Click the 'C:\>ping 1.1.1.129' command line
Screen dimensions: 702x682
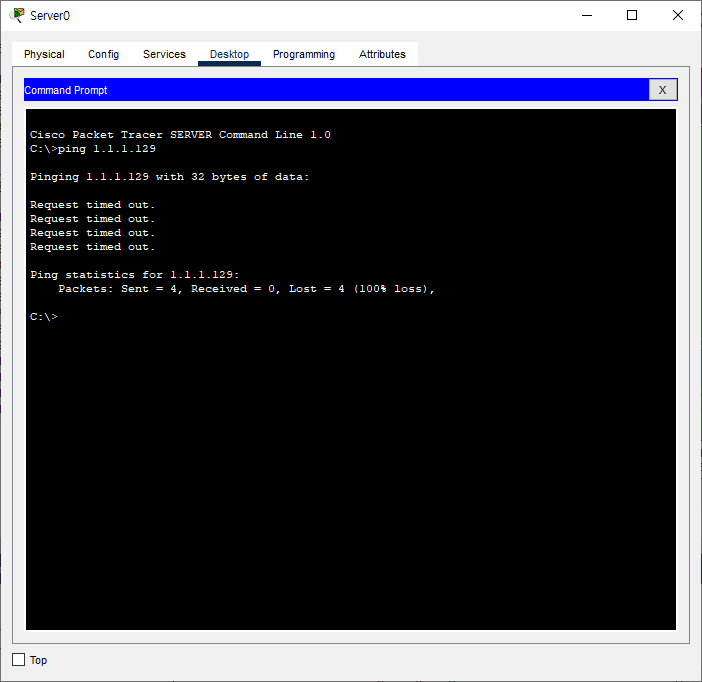click(x=93, y=149)
